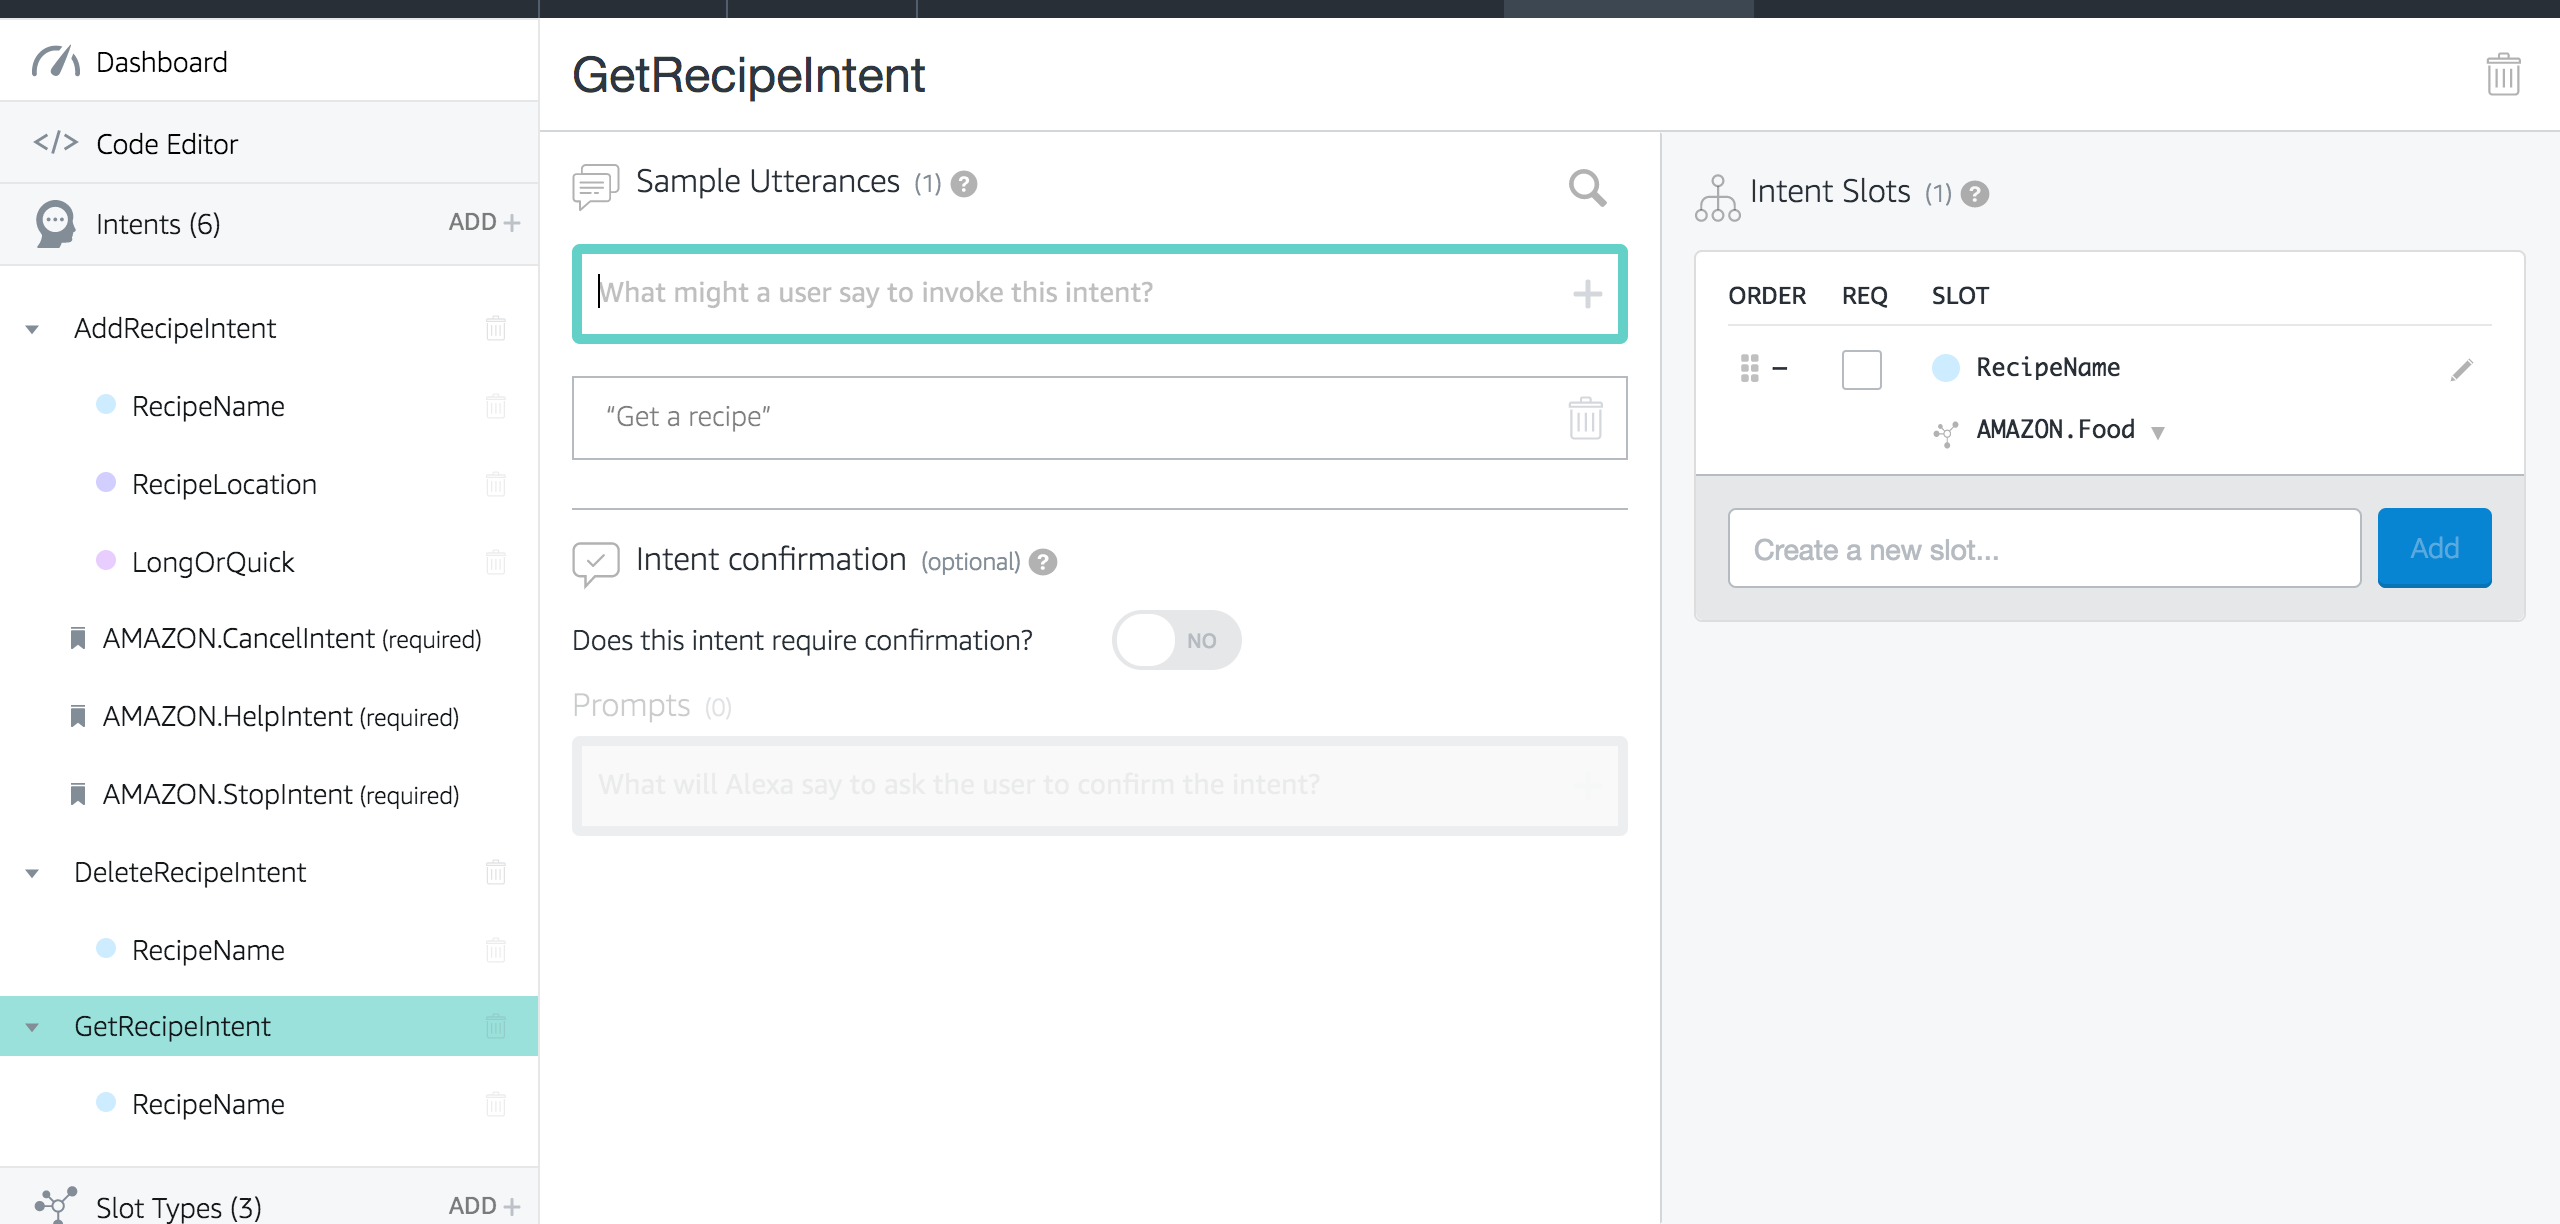Delete the LongOrQuick slot
Image resolution: width=2560 pixels, height=1224 pixels.
(x=496, y=562)
